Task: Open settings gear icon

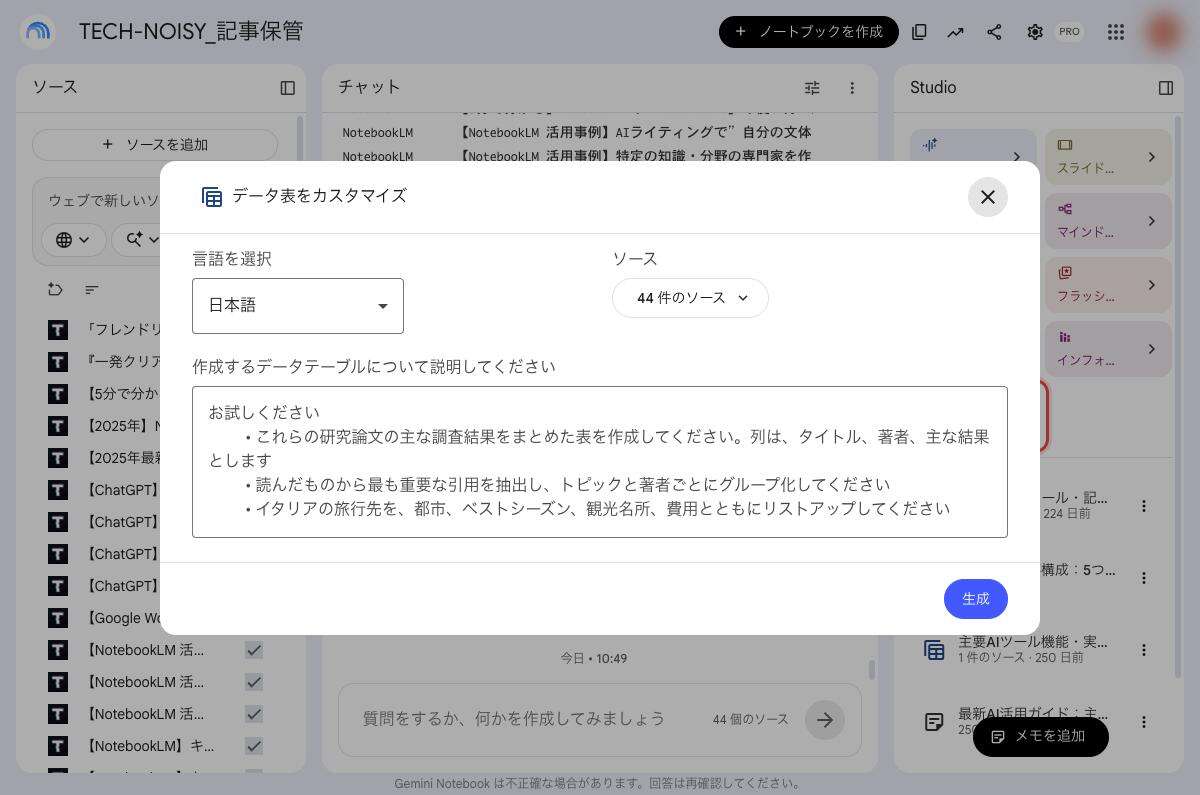Action: [x=1035, y=32]
